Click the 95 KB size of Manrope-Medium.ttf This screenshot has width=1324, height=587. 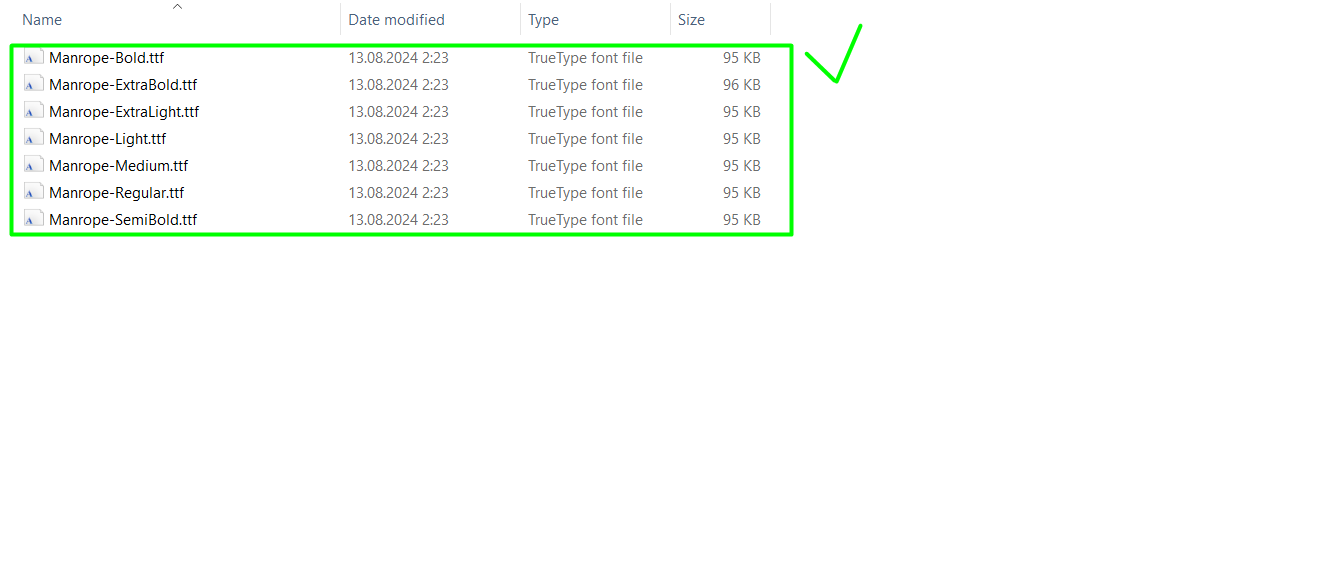point(742,166)
